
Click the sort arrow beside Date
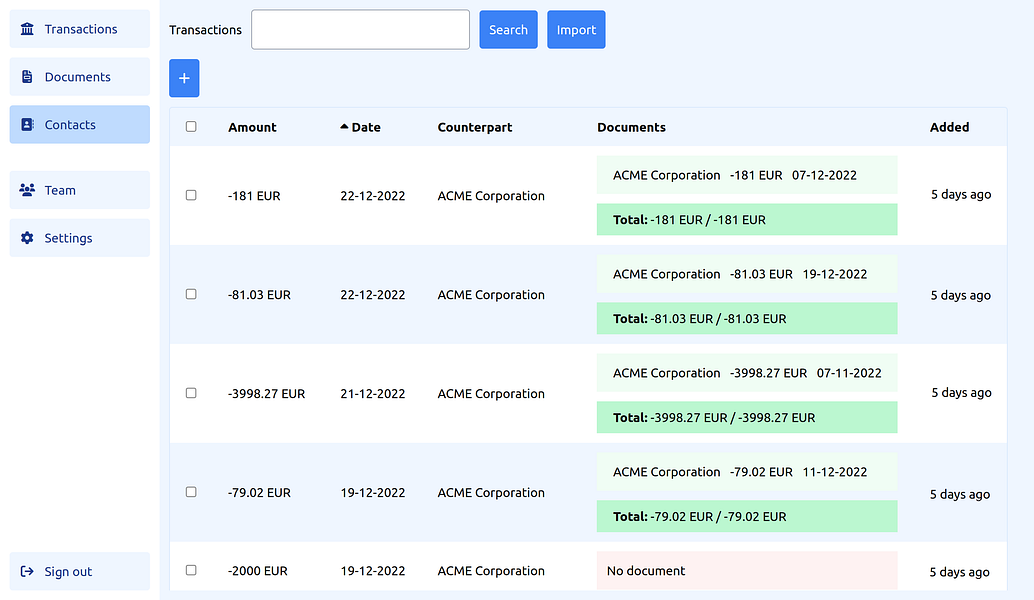click(345, 127)
